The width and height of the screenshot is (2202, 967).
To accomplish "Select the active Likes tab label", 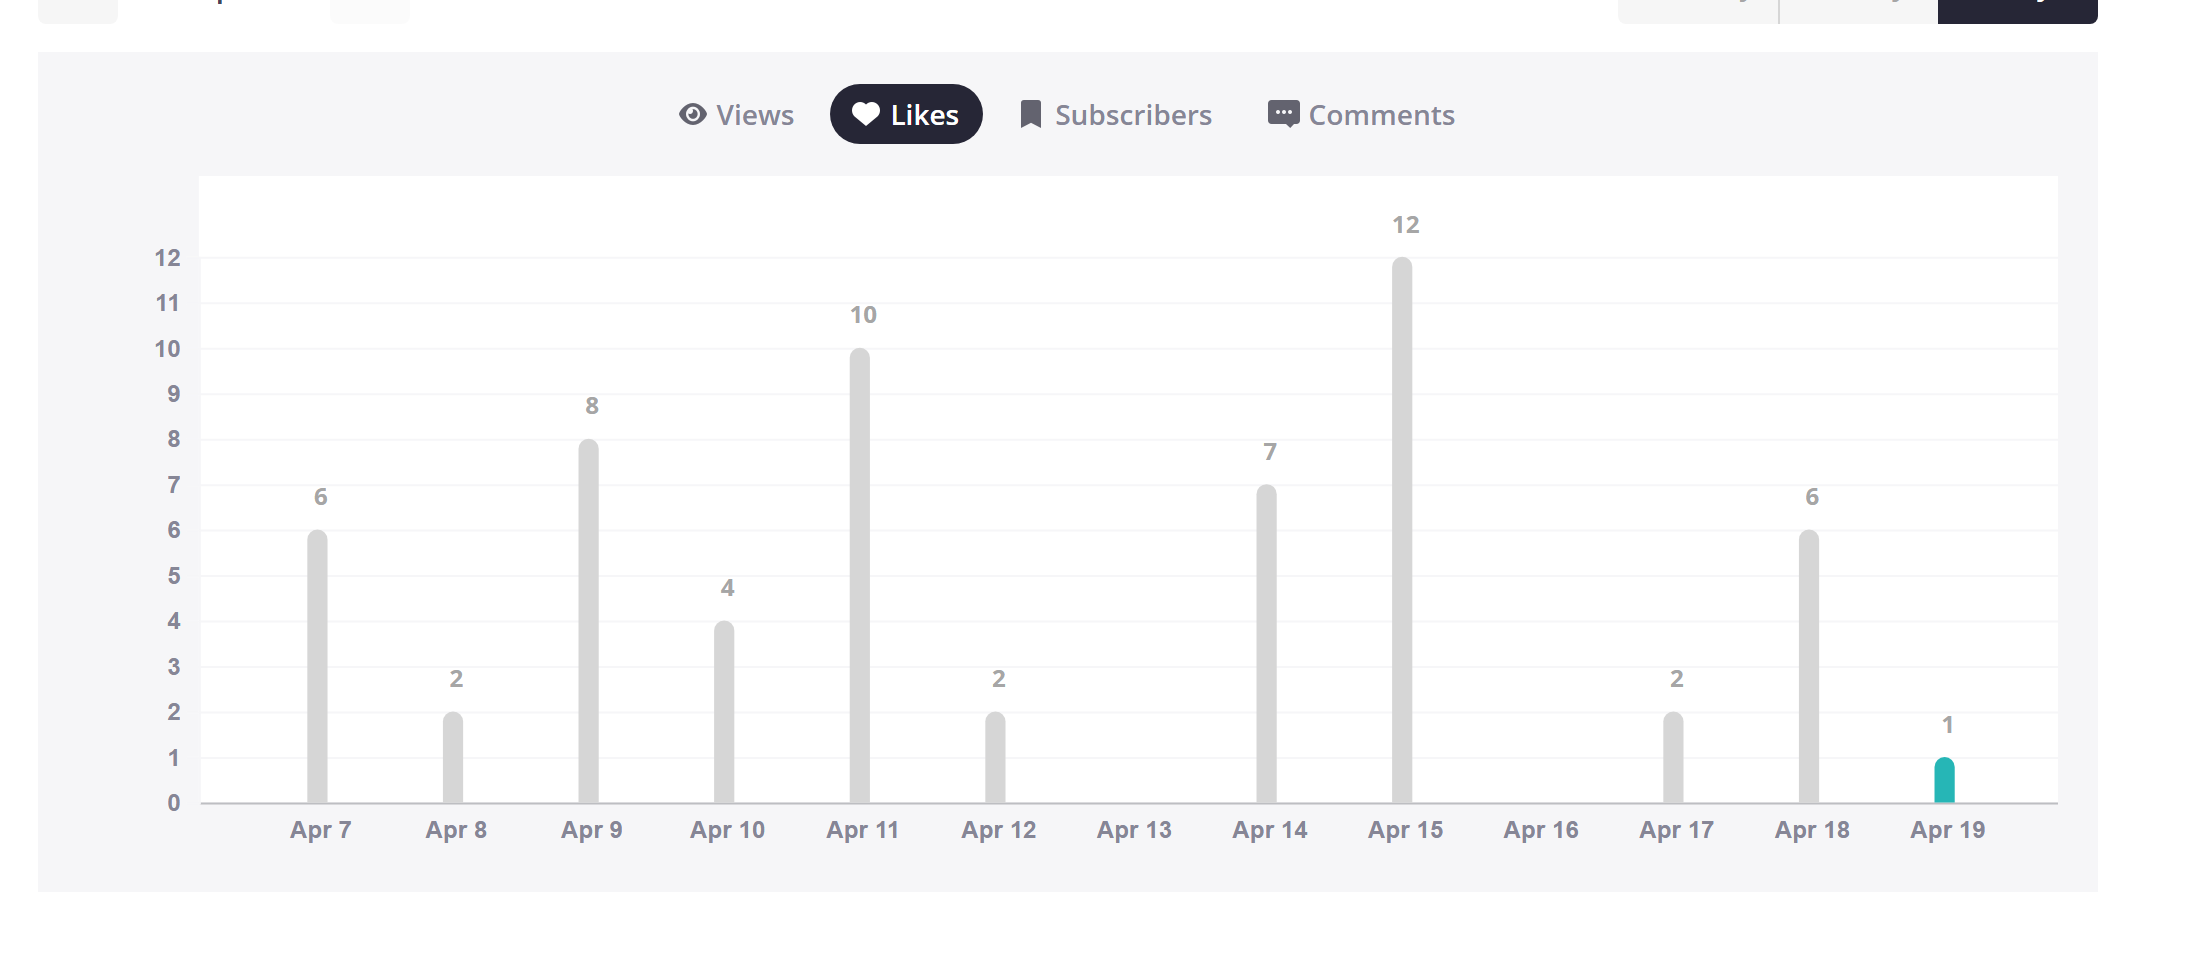I will point(924,115).
